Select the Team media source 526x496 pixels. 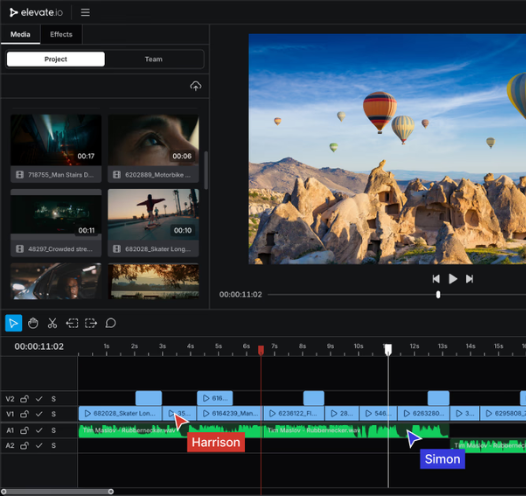point(154,59)
